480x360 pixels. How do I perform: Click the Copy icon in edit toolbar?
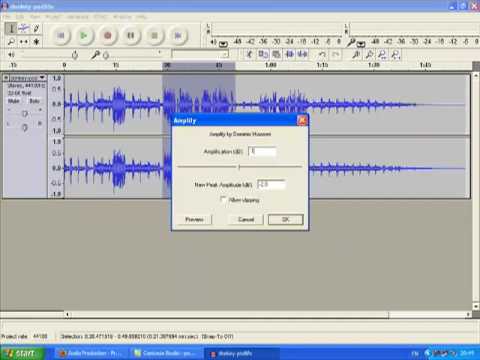[x=263, y=54]
